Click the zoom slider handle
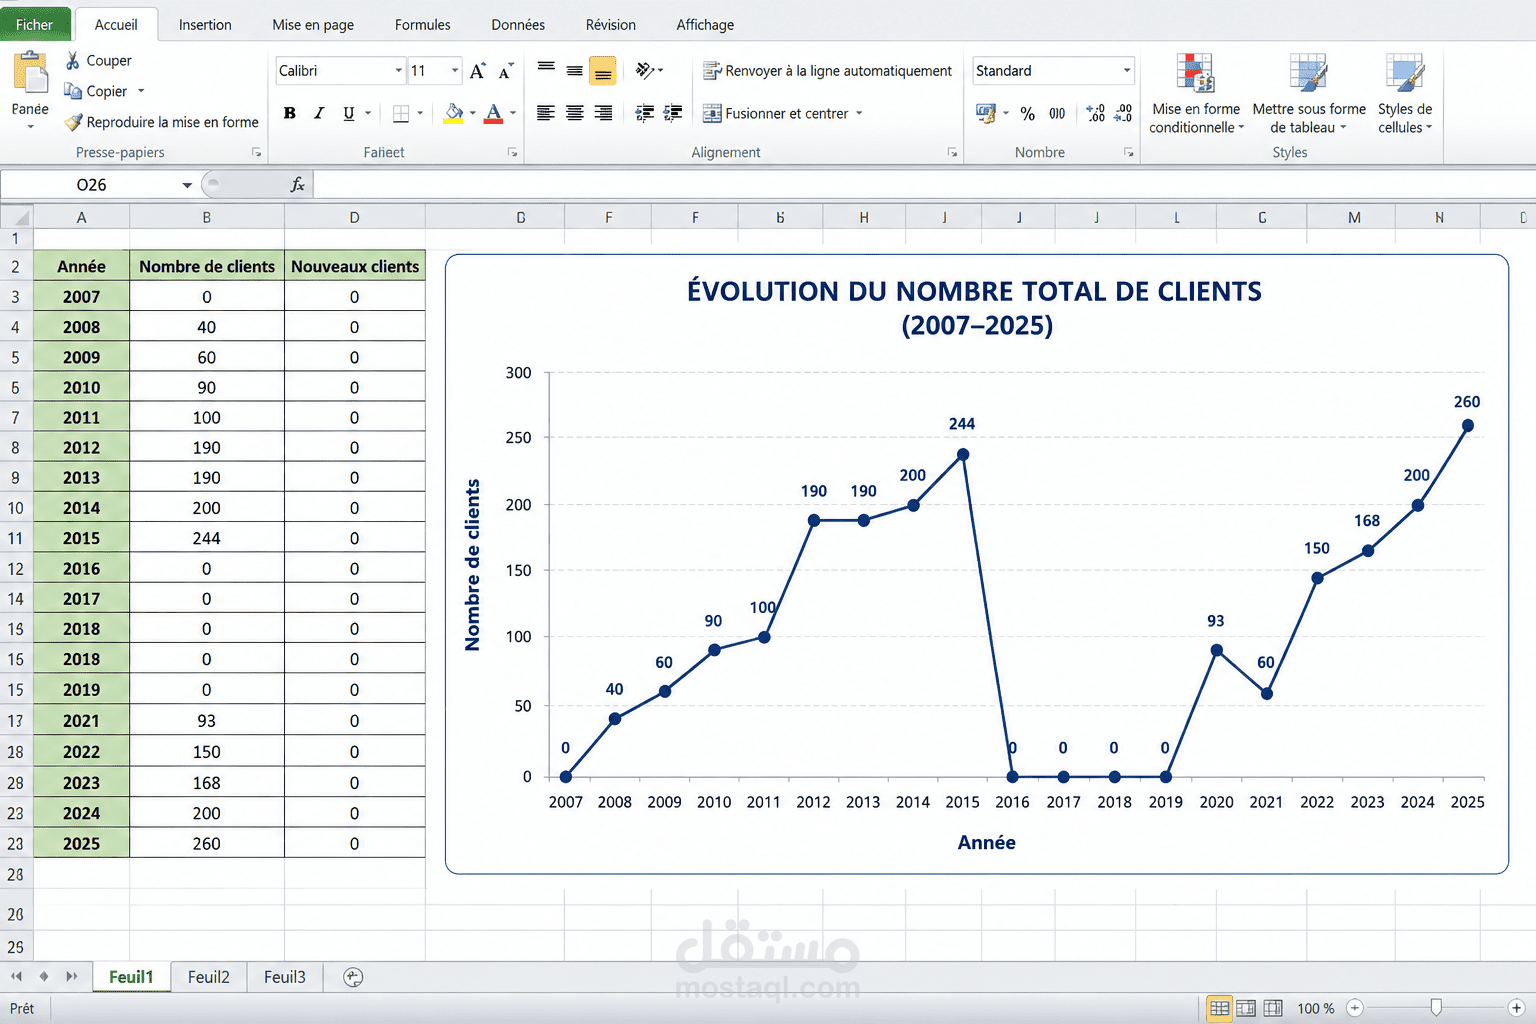The height and width of the screenshot is (1024, 1536). [x=1436, y=1008]
